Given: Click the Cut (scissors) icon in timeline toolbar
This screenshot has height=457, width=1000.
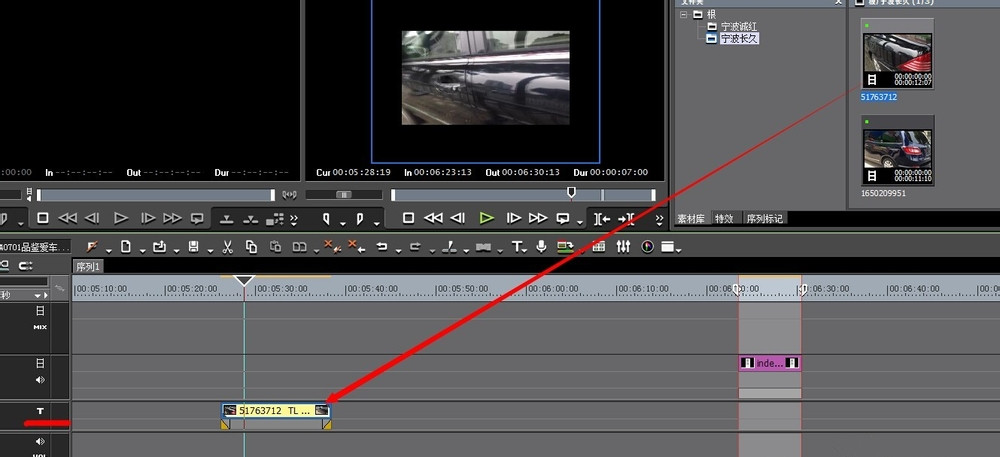Looking at the screenshot, I should (228, 246).
